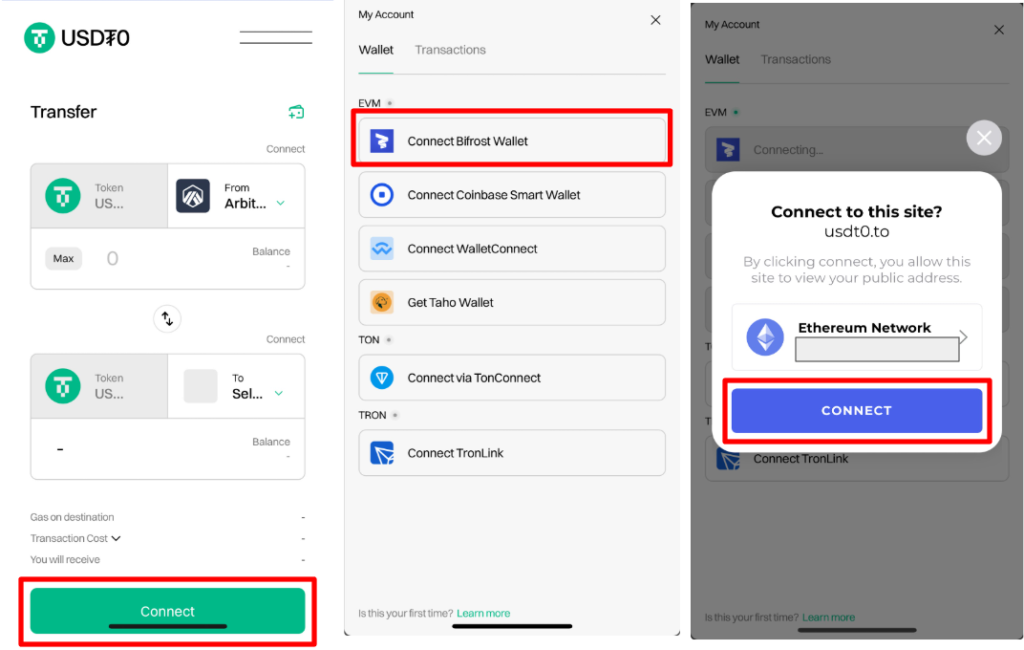The height and width of the screenshot is (650, 1024).
Task: Close the middle My Account panel
Action: (x=656, y=20)
